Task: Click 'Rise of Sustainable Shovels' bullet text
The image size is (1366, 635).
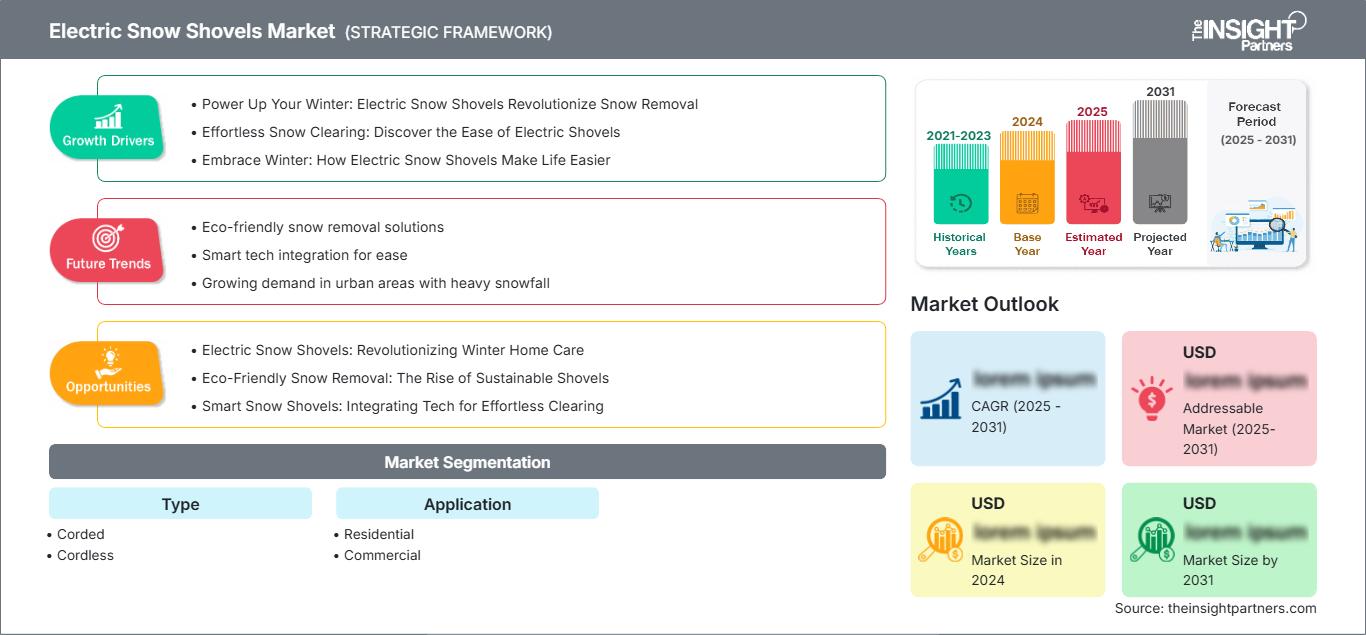Action: (x=405, y=378)
